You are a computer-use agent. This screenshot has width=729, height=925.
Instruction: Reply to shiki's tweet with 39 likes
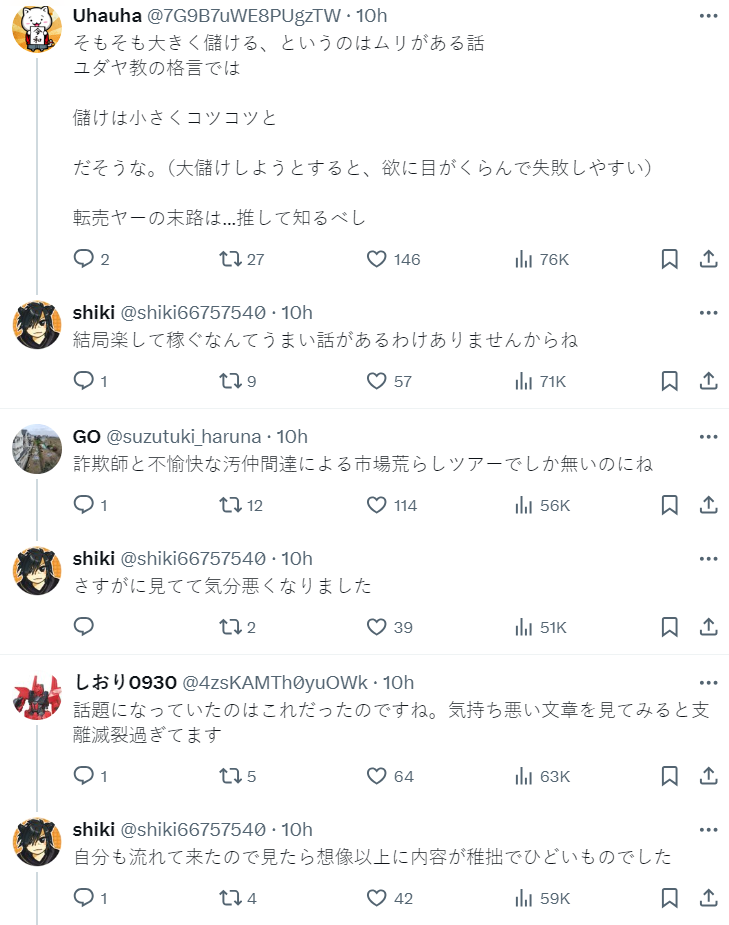(x=85, y=627)
